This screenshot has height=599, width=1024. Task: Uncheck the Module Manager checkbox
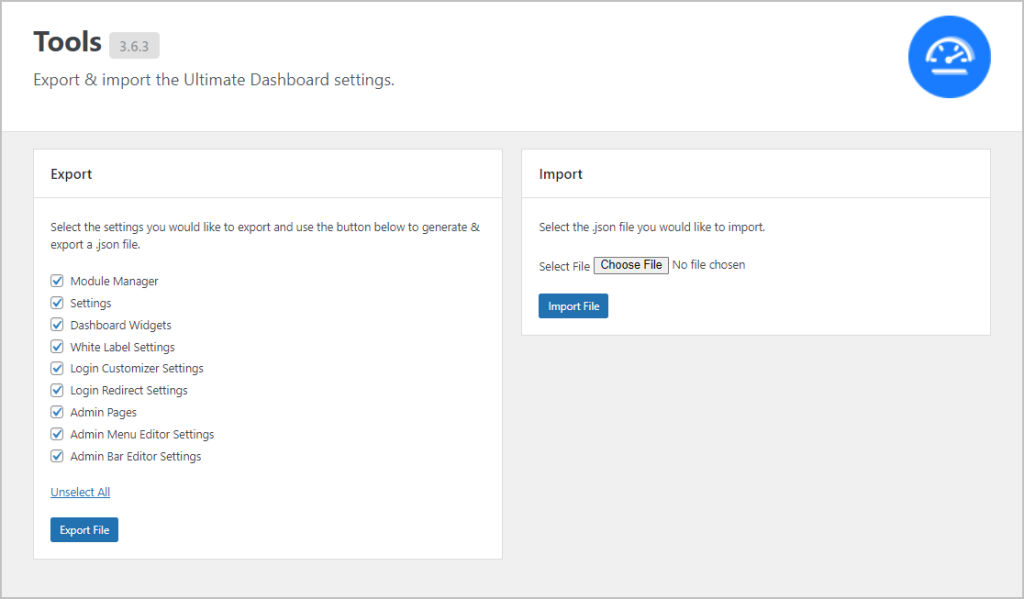[x=57, y=281]
